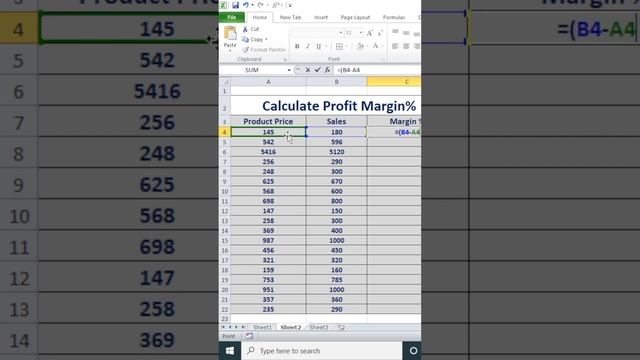Toggle Italic formatting
640x360 pixels.
[x=308, y=47]
